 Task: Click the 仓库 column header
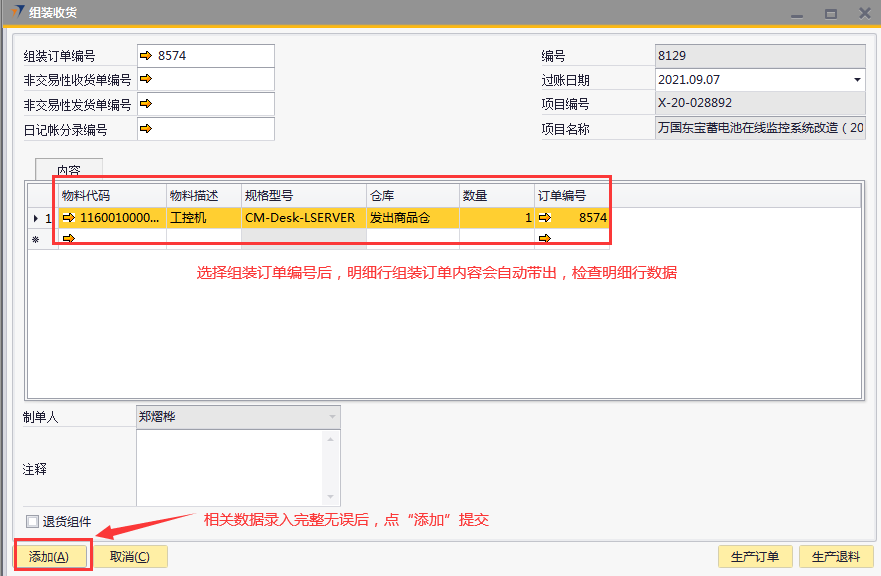coord(412,195)
